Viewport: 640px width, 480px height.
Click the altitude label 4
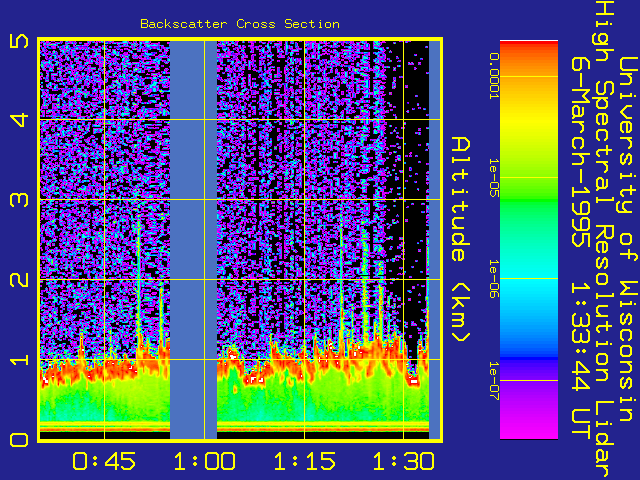(x=19, y=120)
